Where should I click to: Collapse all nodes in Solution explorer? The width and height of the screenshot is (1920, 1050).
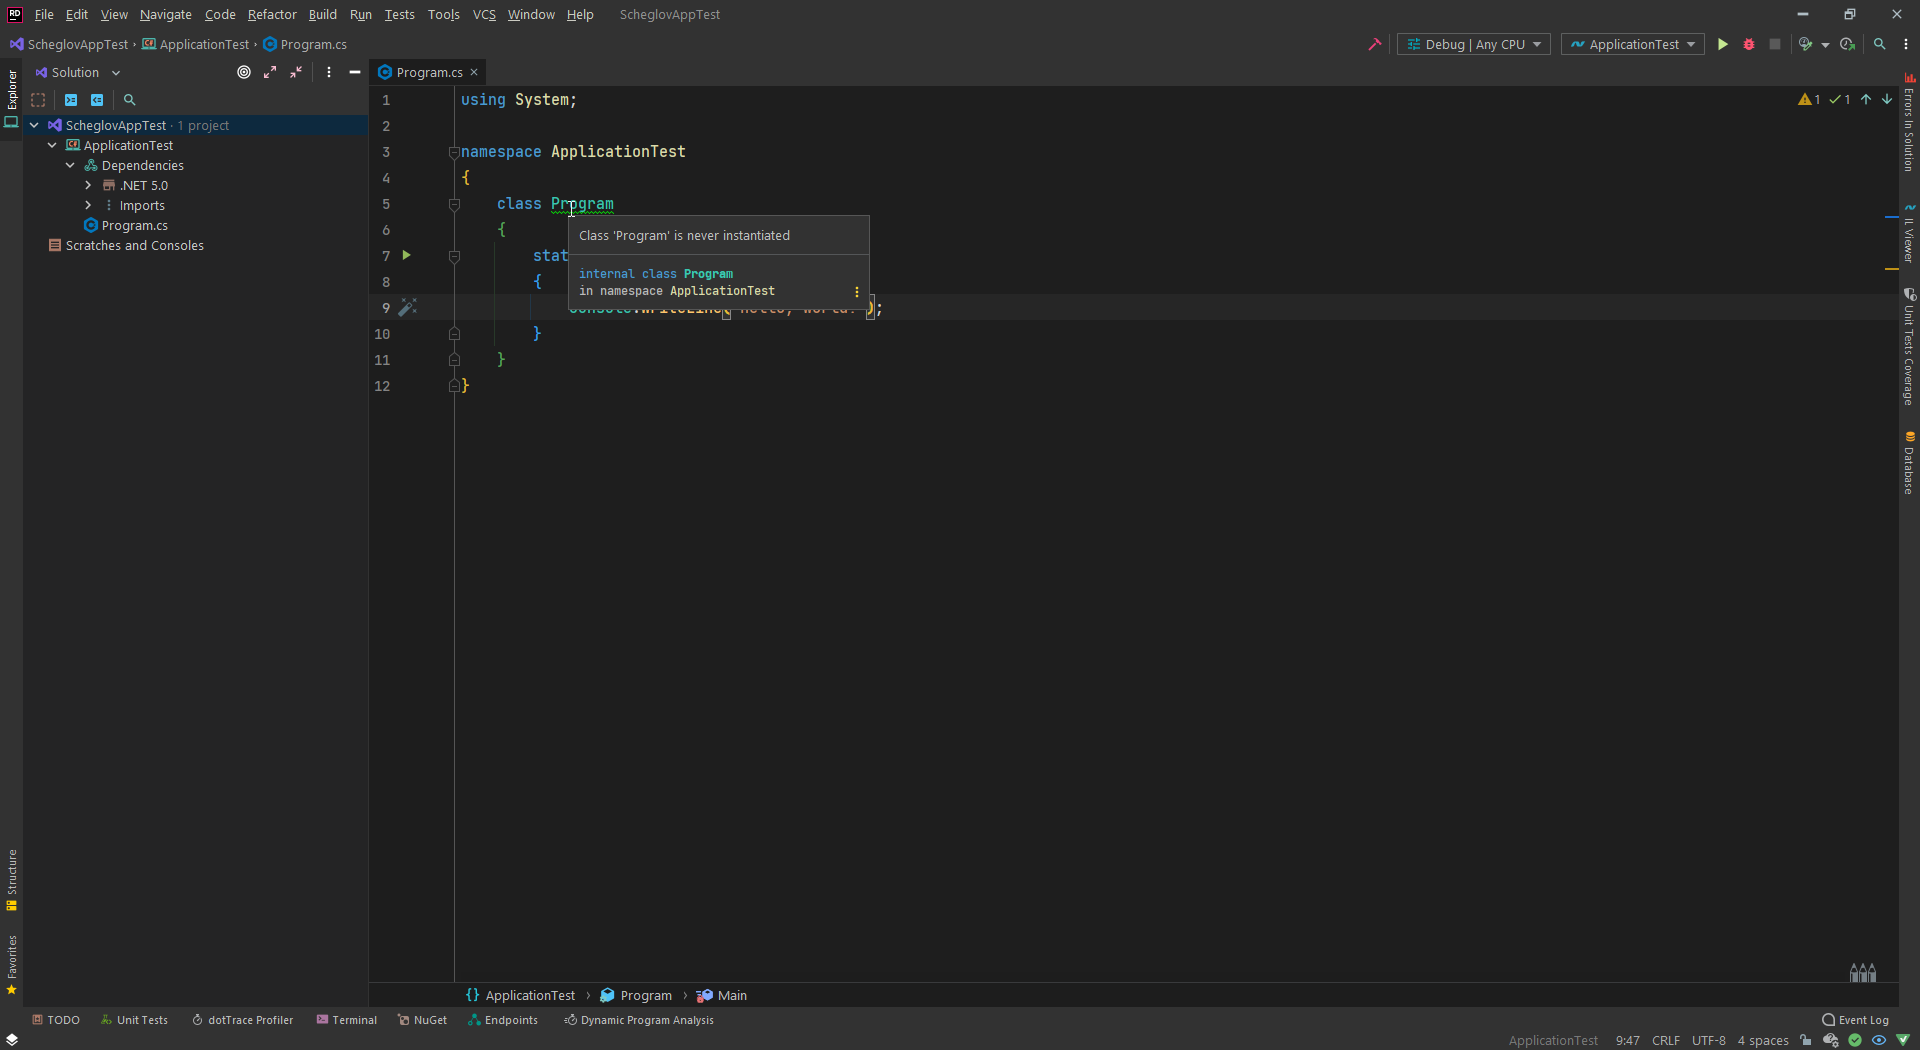tap(296, 72)
